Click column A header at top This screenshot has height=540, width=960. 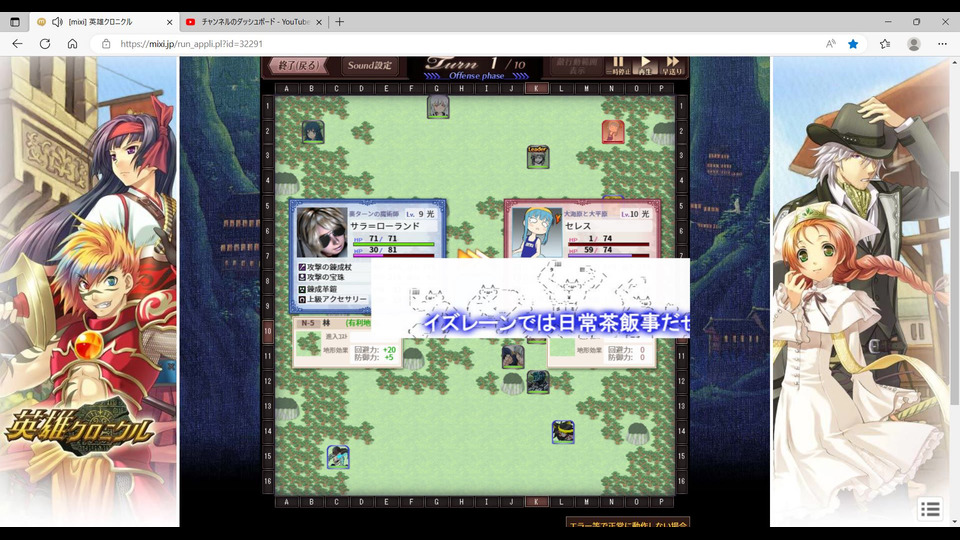[287, 89]
